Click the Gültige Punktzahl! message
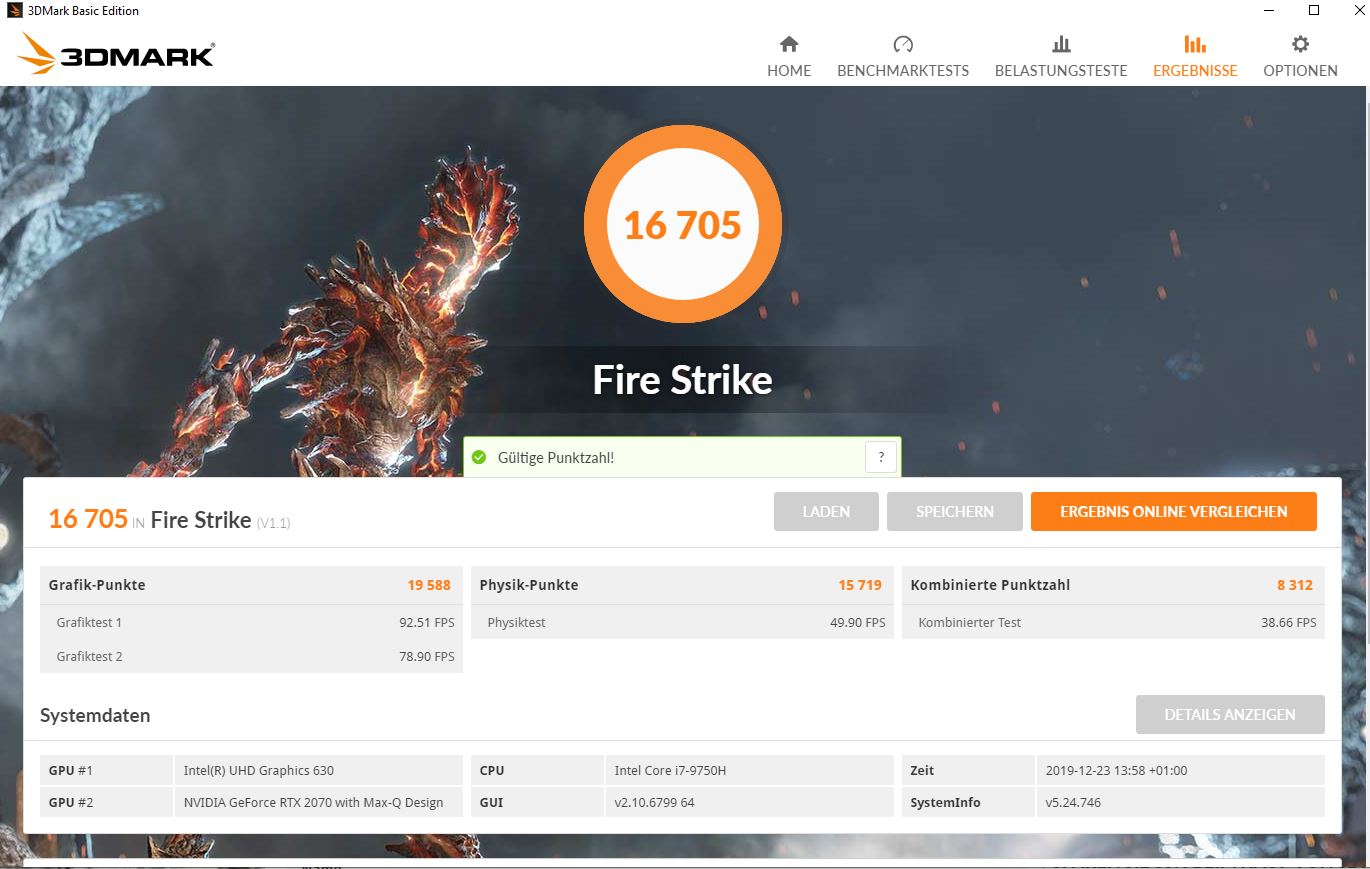 (556, 457)
